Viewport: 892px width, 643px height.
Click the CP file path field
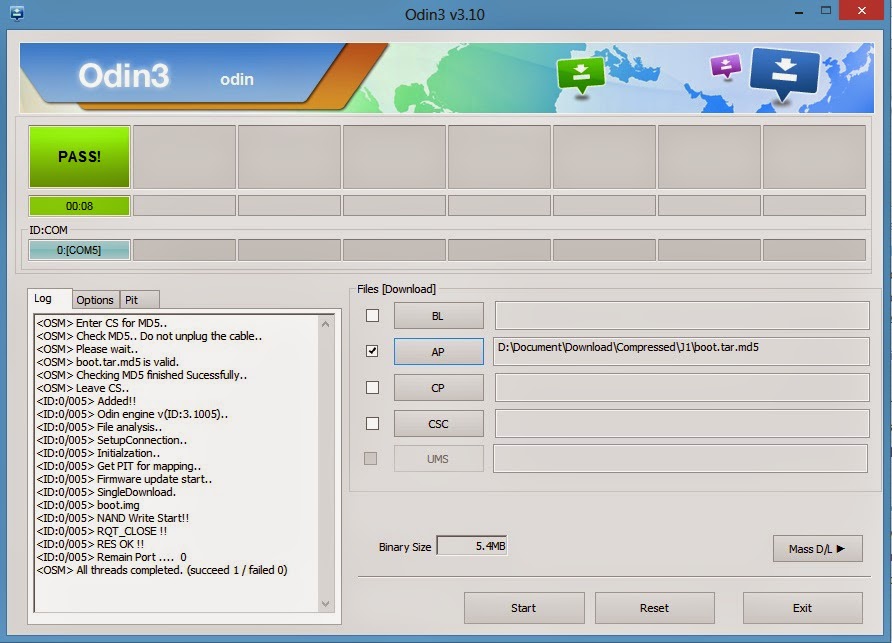point(682,388)
